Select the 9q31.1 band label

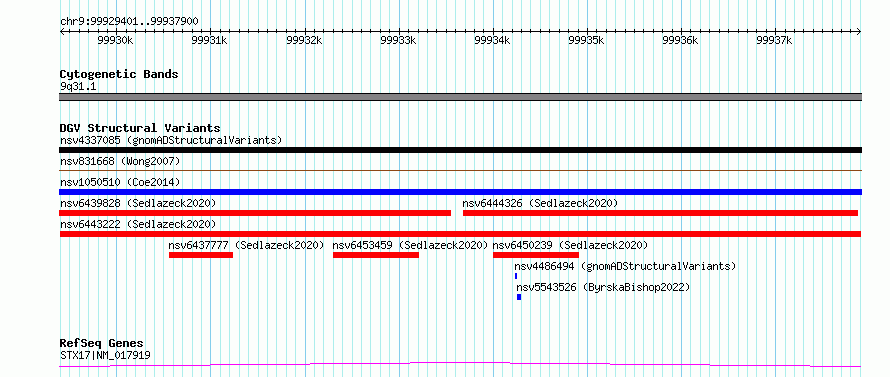(x=78, y=87)
